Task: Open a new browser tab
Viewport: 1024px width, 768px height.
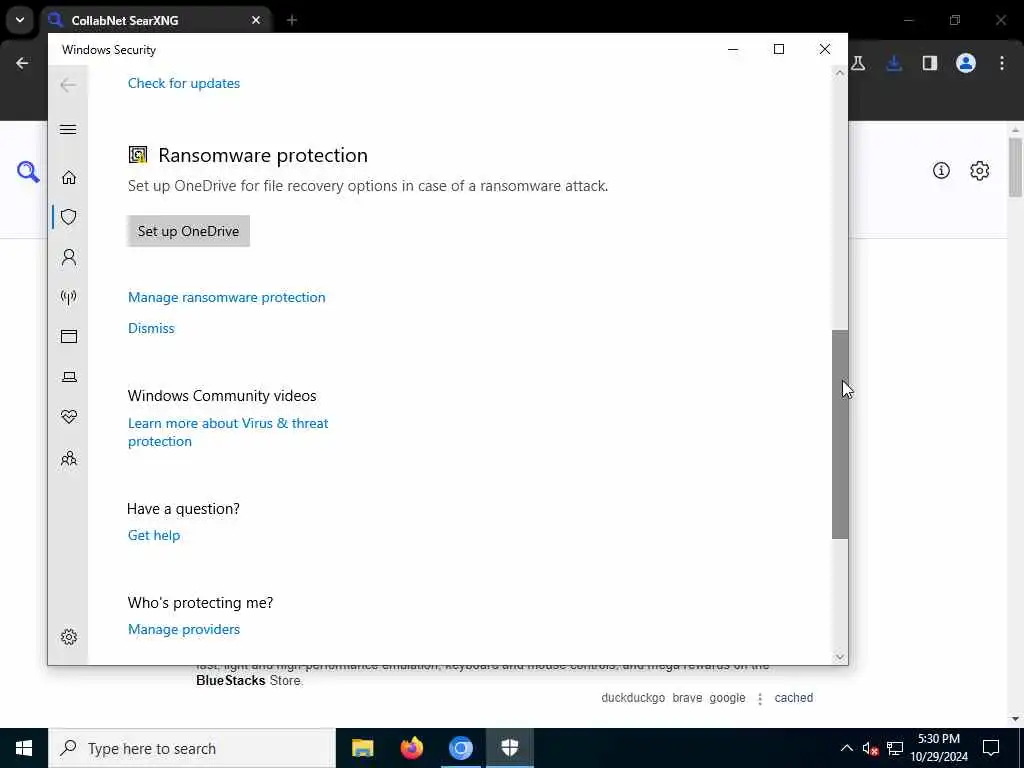Action: tap(292, 20)
